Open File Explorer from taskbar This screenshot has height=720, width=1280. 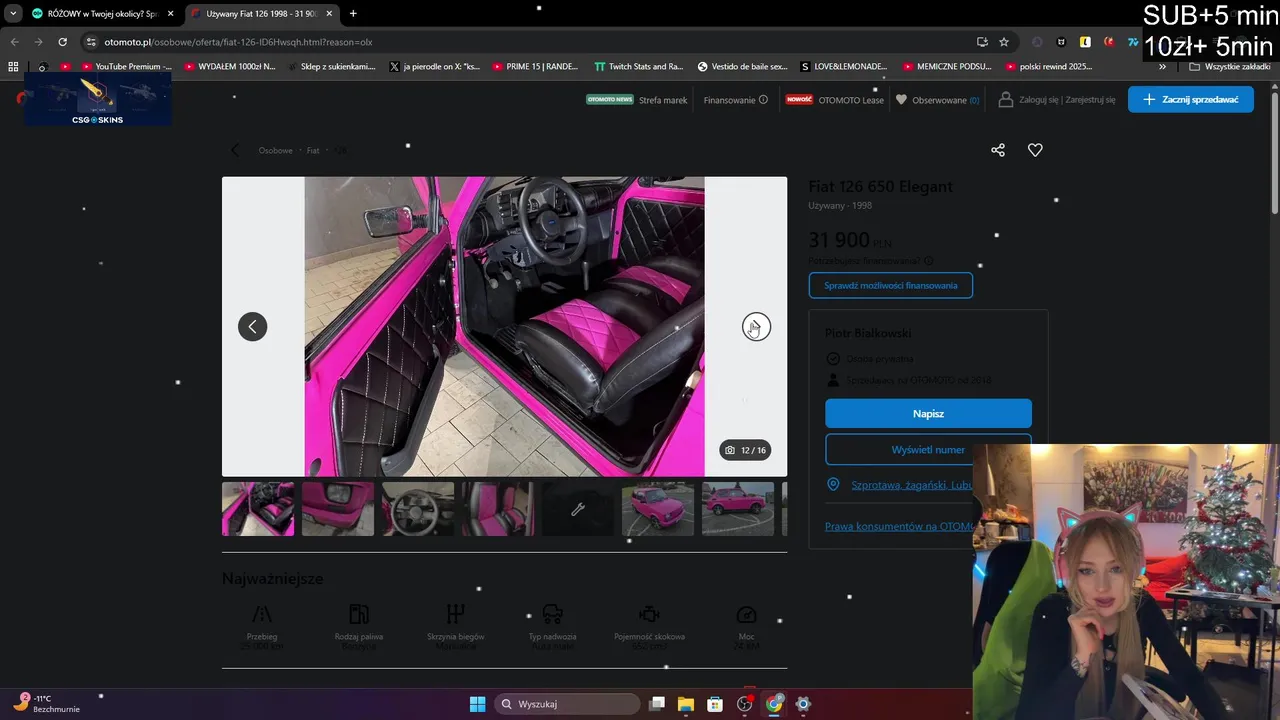pos(686,704)
